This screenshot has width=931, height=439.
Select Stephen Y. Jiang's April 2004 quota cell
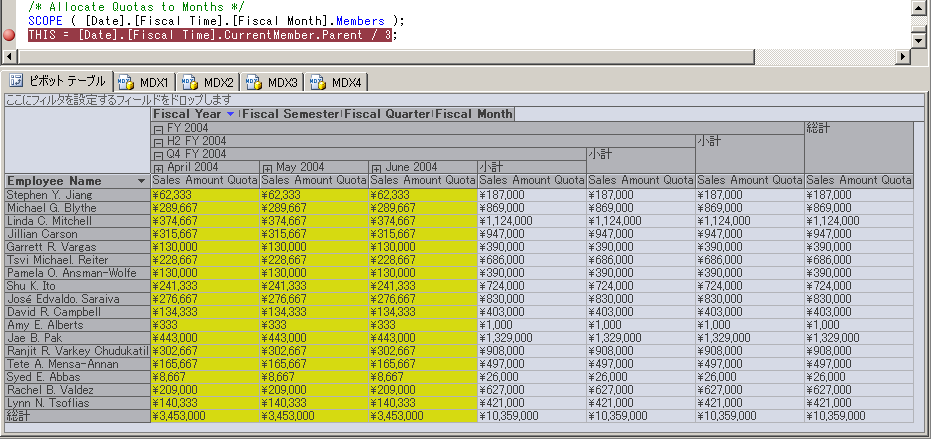(205, 194)
